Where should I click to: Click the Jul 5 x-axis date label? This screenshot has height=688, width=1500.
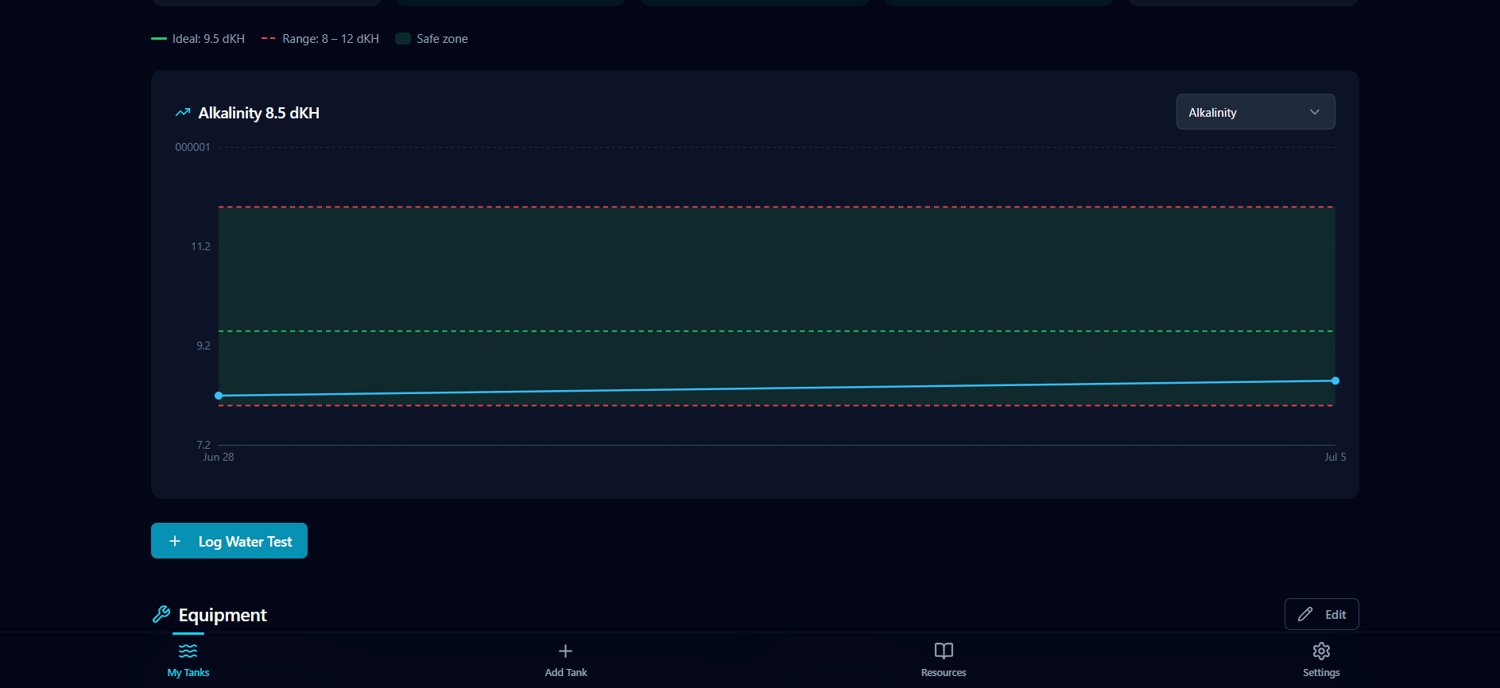pyautogui.click(x=1335, y=457)
